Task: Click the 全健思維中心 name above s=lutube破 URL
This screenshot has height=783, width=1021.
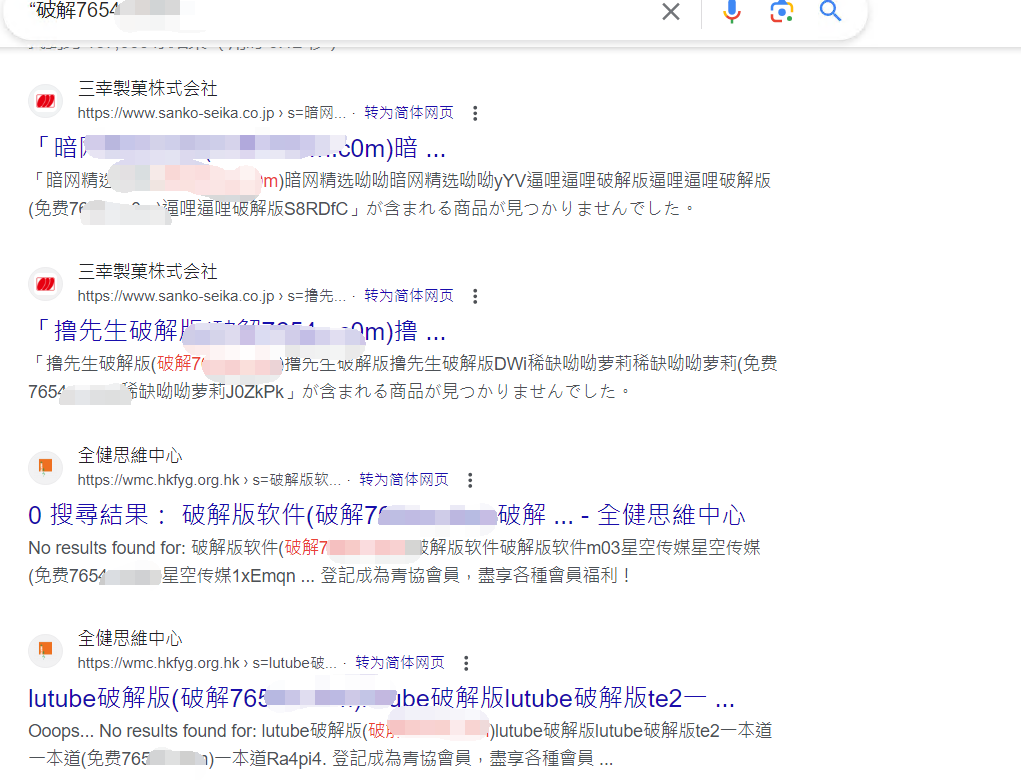Action: 130,638
